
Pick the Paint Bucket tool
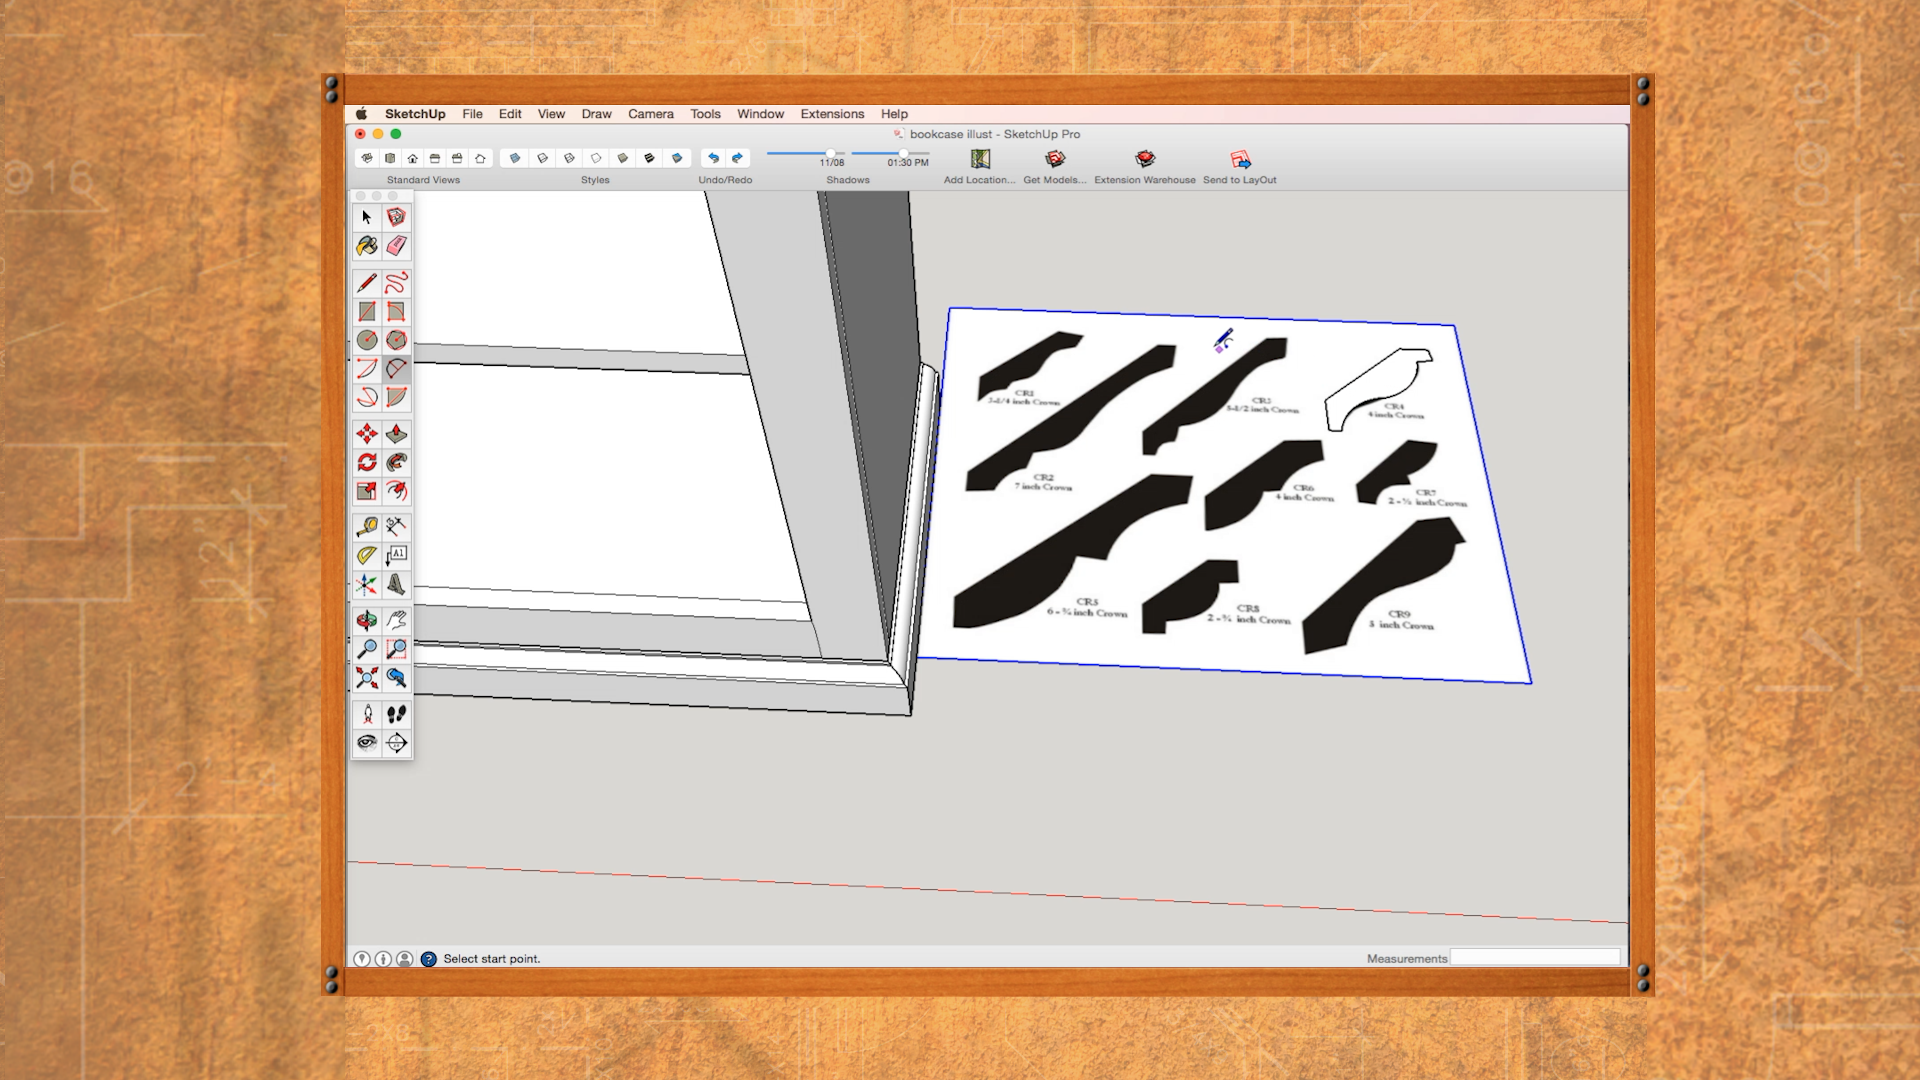point(367,246)
